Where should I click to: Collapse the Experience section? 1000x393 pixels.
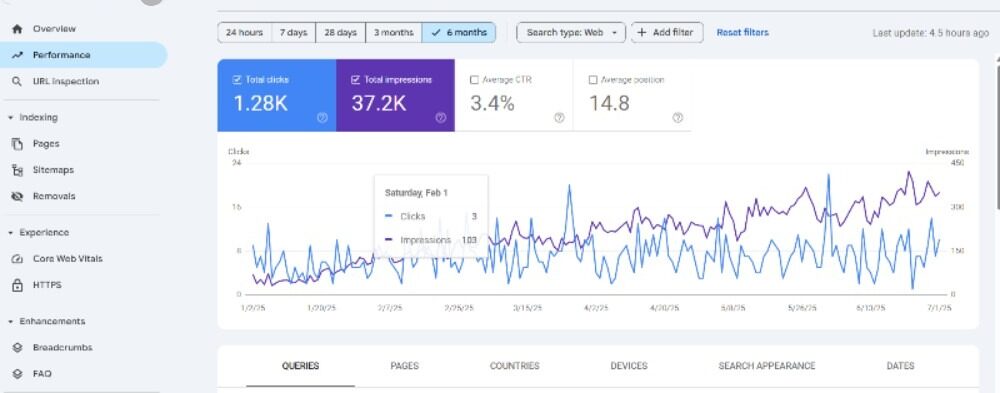(10, 233)
